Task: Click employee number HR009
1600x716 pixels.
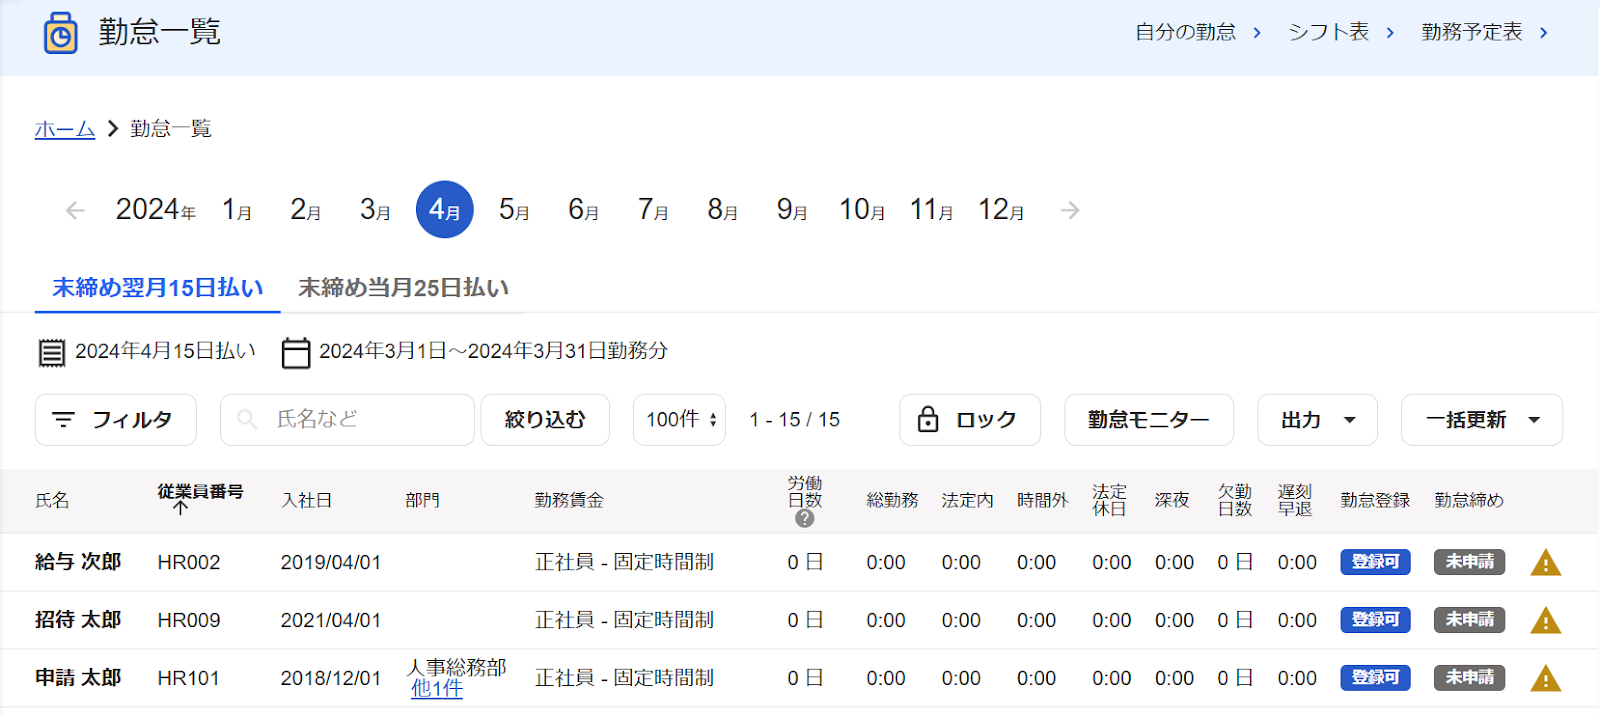Action: pos(188,621)
